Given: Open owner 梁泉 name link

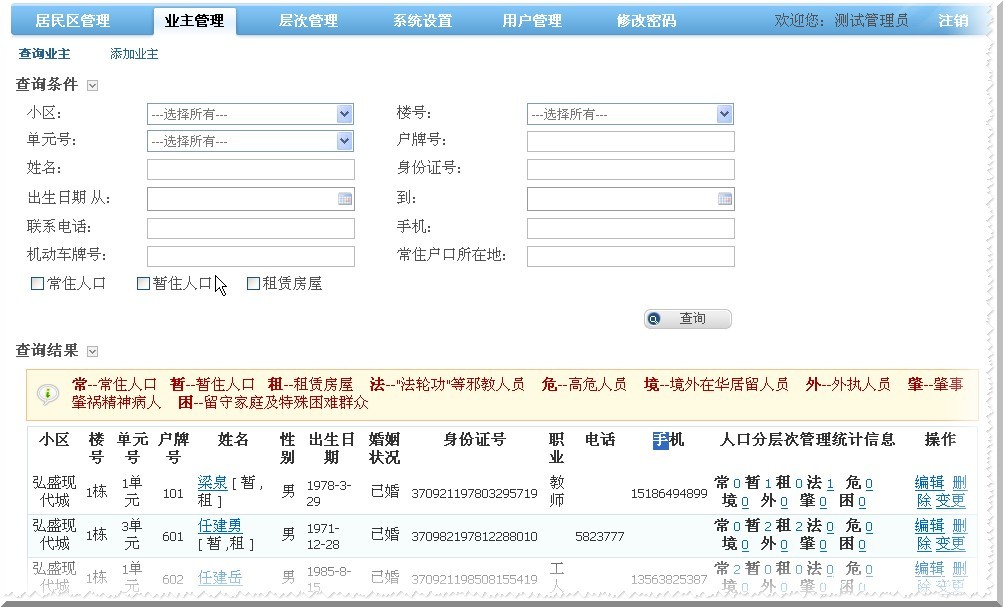Looking at the screenshot, I should click(x=212, y=483).
